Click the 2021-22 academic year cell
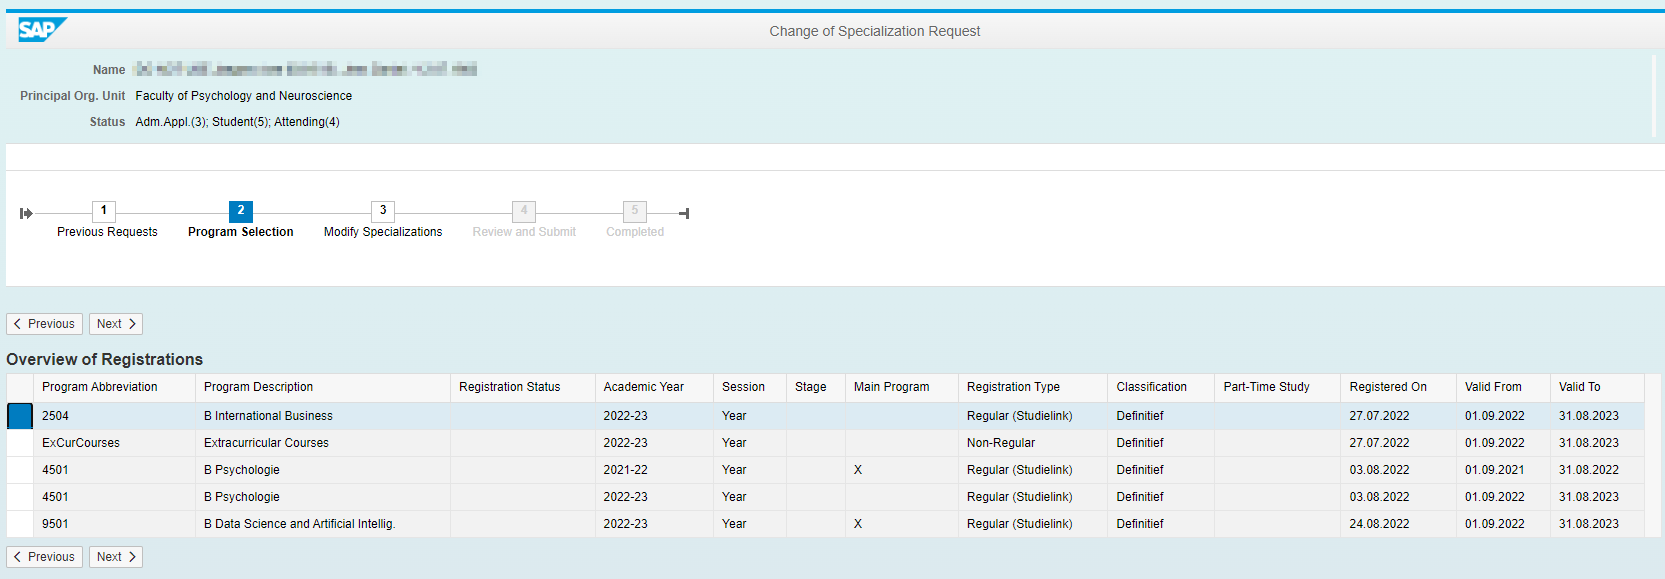Screen dimensions: 1665x579 [x=654, y=470]
